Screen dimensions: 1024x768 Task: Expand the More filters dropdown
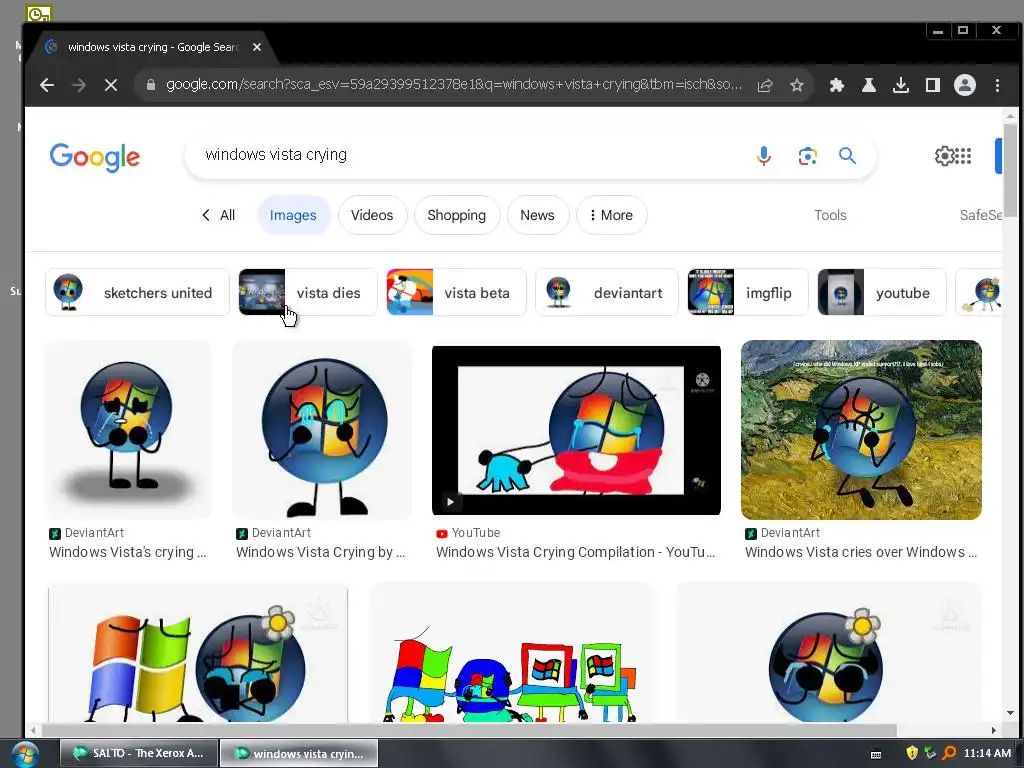[611, 215]
